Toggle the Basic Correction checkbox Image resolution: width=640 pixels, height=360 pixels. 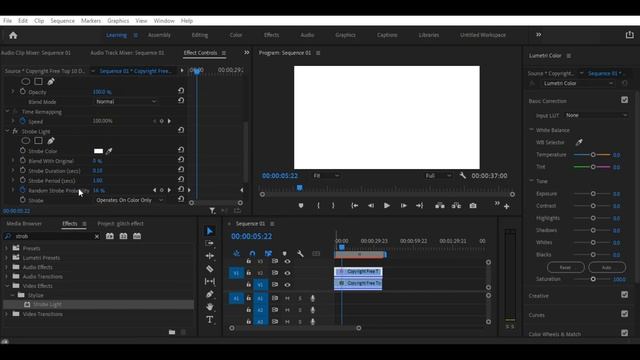tap(624, 100)
